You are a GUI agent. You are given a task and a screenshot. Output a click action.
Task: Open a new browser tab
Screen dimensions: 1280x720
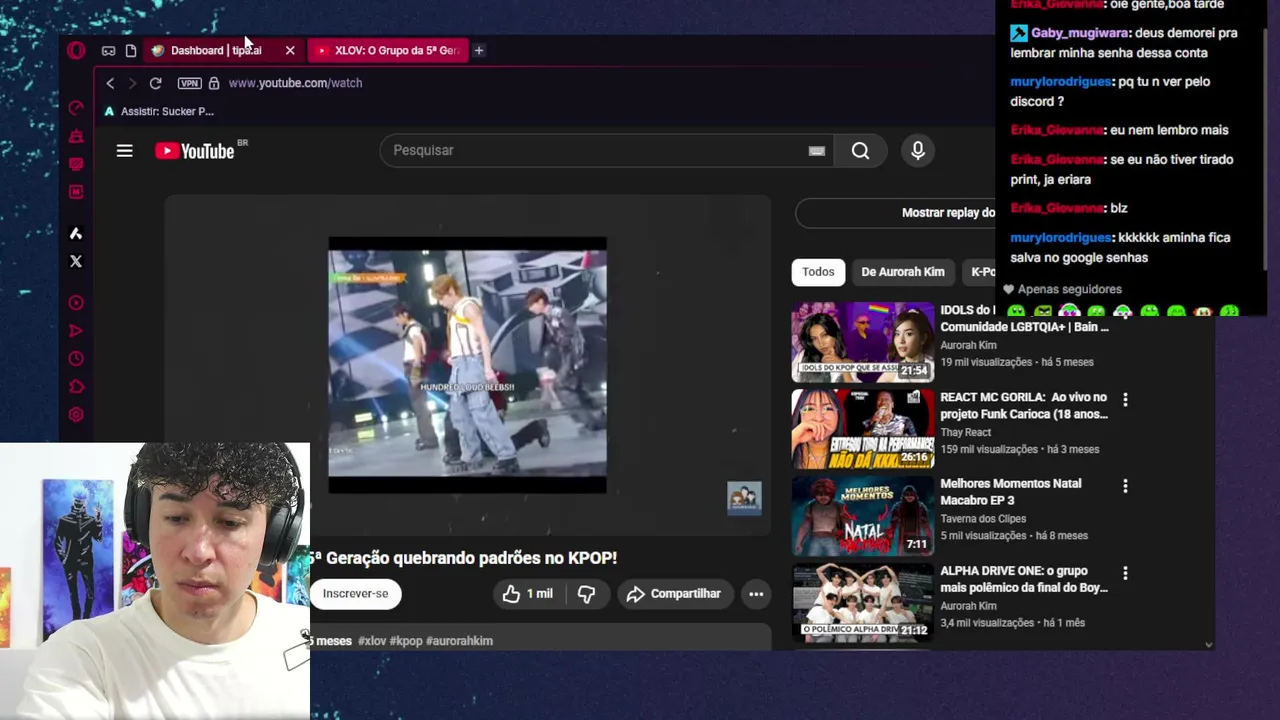coord(479,50)
